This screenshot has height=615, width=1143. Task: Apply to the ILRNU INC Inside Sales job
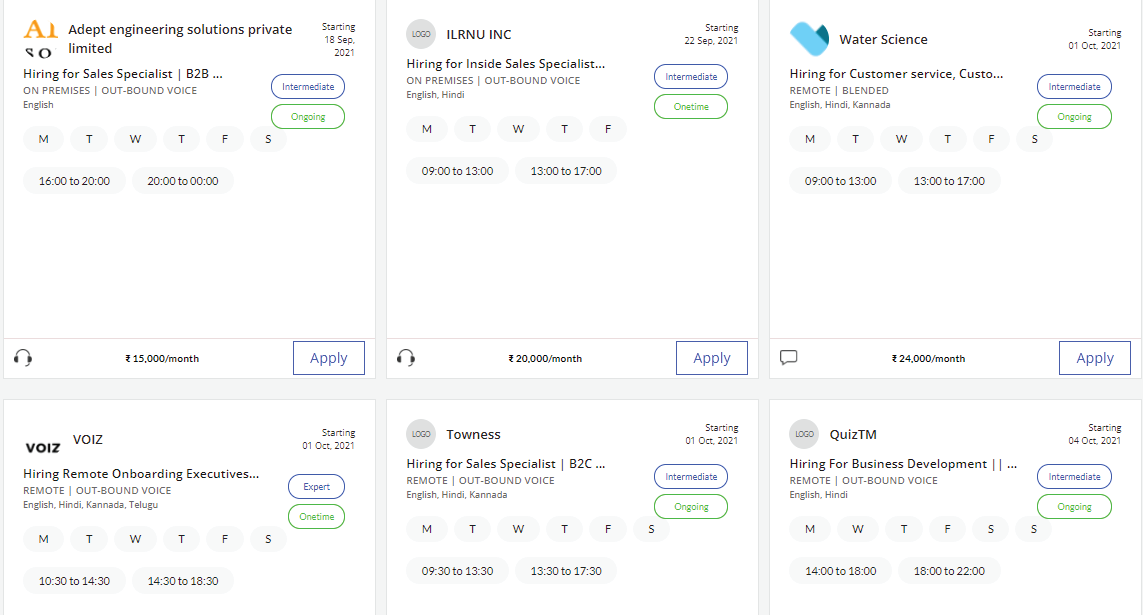[711, 358]
